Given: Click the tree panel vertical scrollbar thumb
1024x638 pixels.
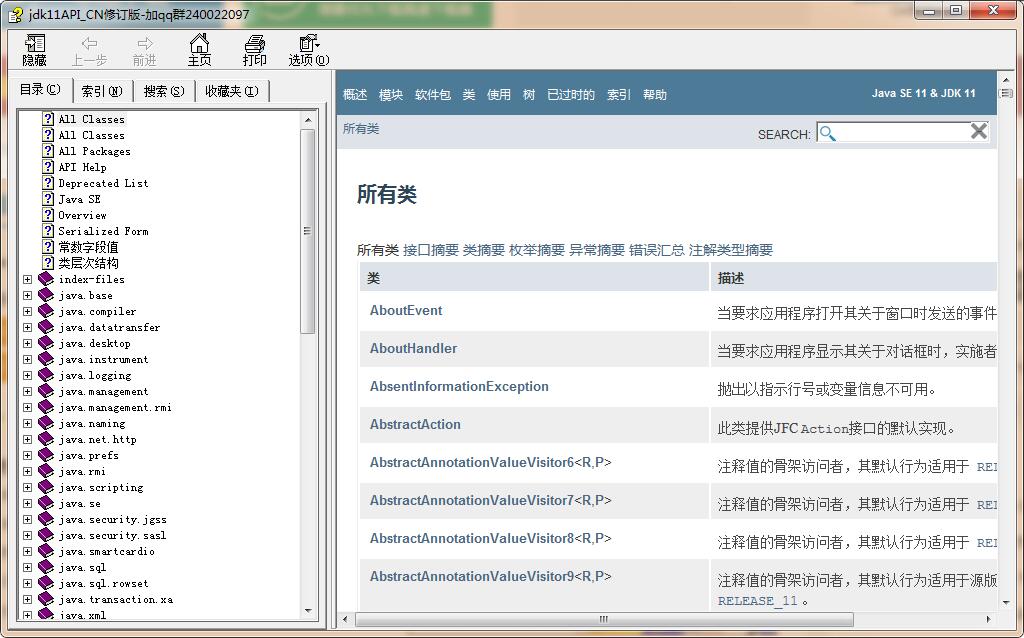Looking at the screenshot, I should 308,231.
